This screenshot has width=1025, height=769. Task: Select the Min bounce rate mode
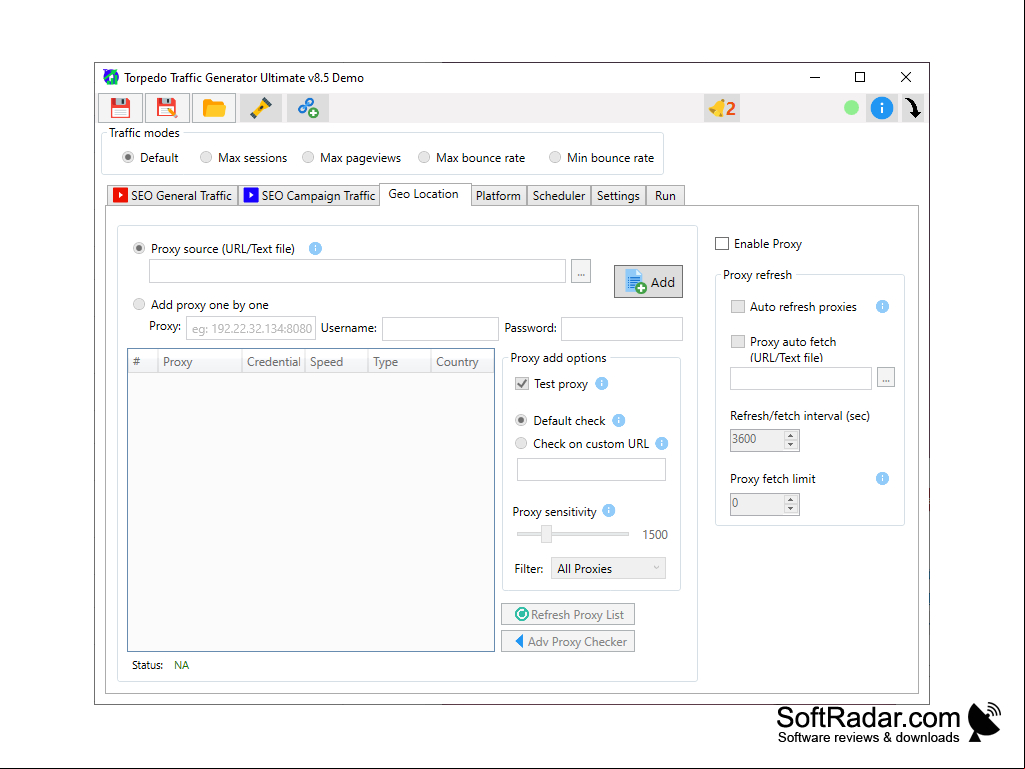coord(555,158)
